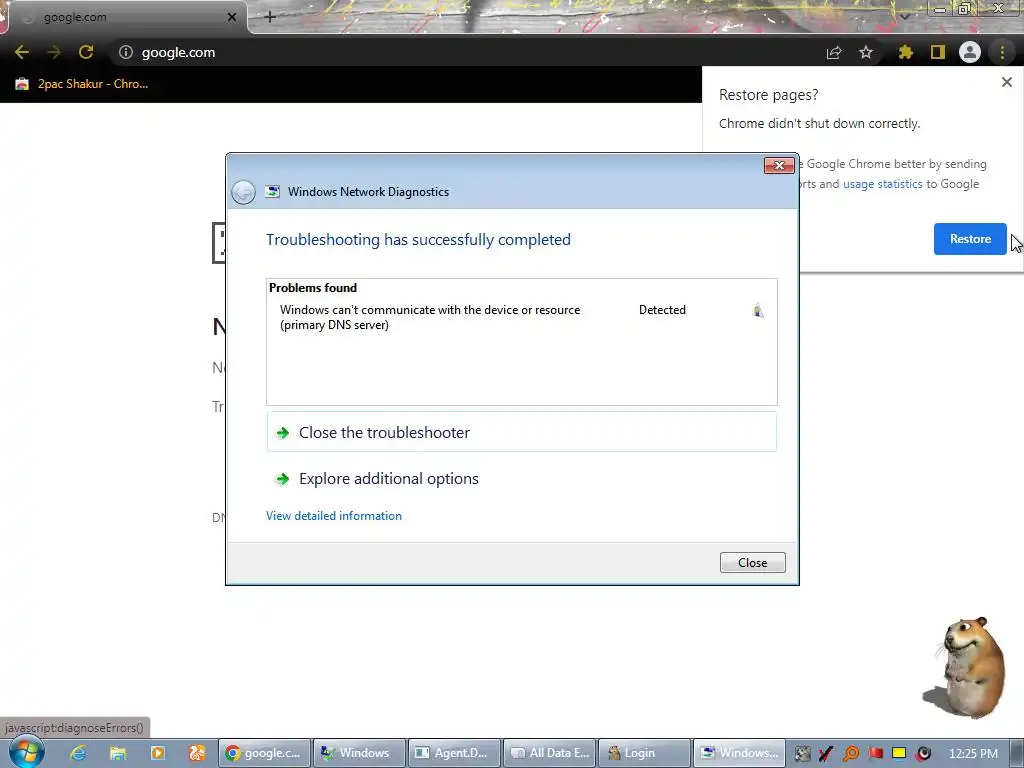
Task: Click the Windows Network Diagnostics title icon
Action: pyautogui.click(x=272, y=191)
